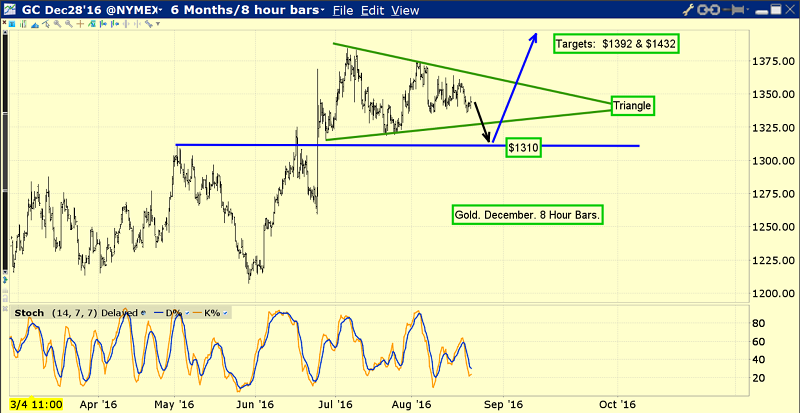Click the orange K% line color sample

pyautogui.click(x=197, y=313)
